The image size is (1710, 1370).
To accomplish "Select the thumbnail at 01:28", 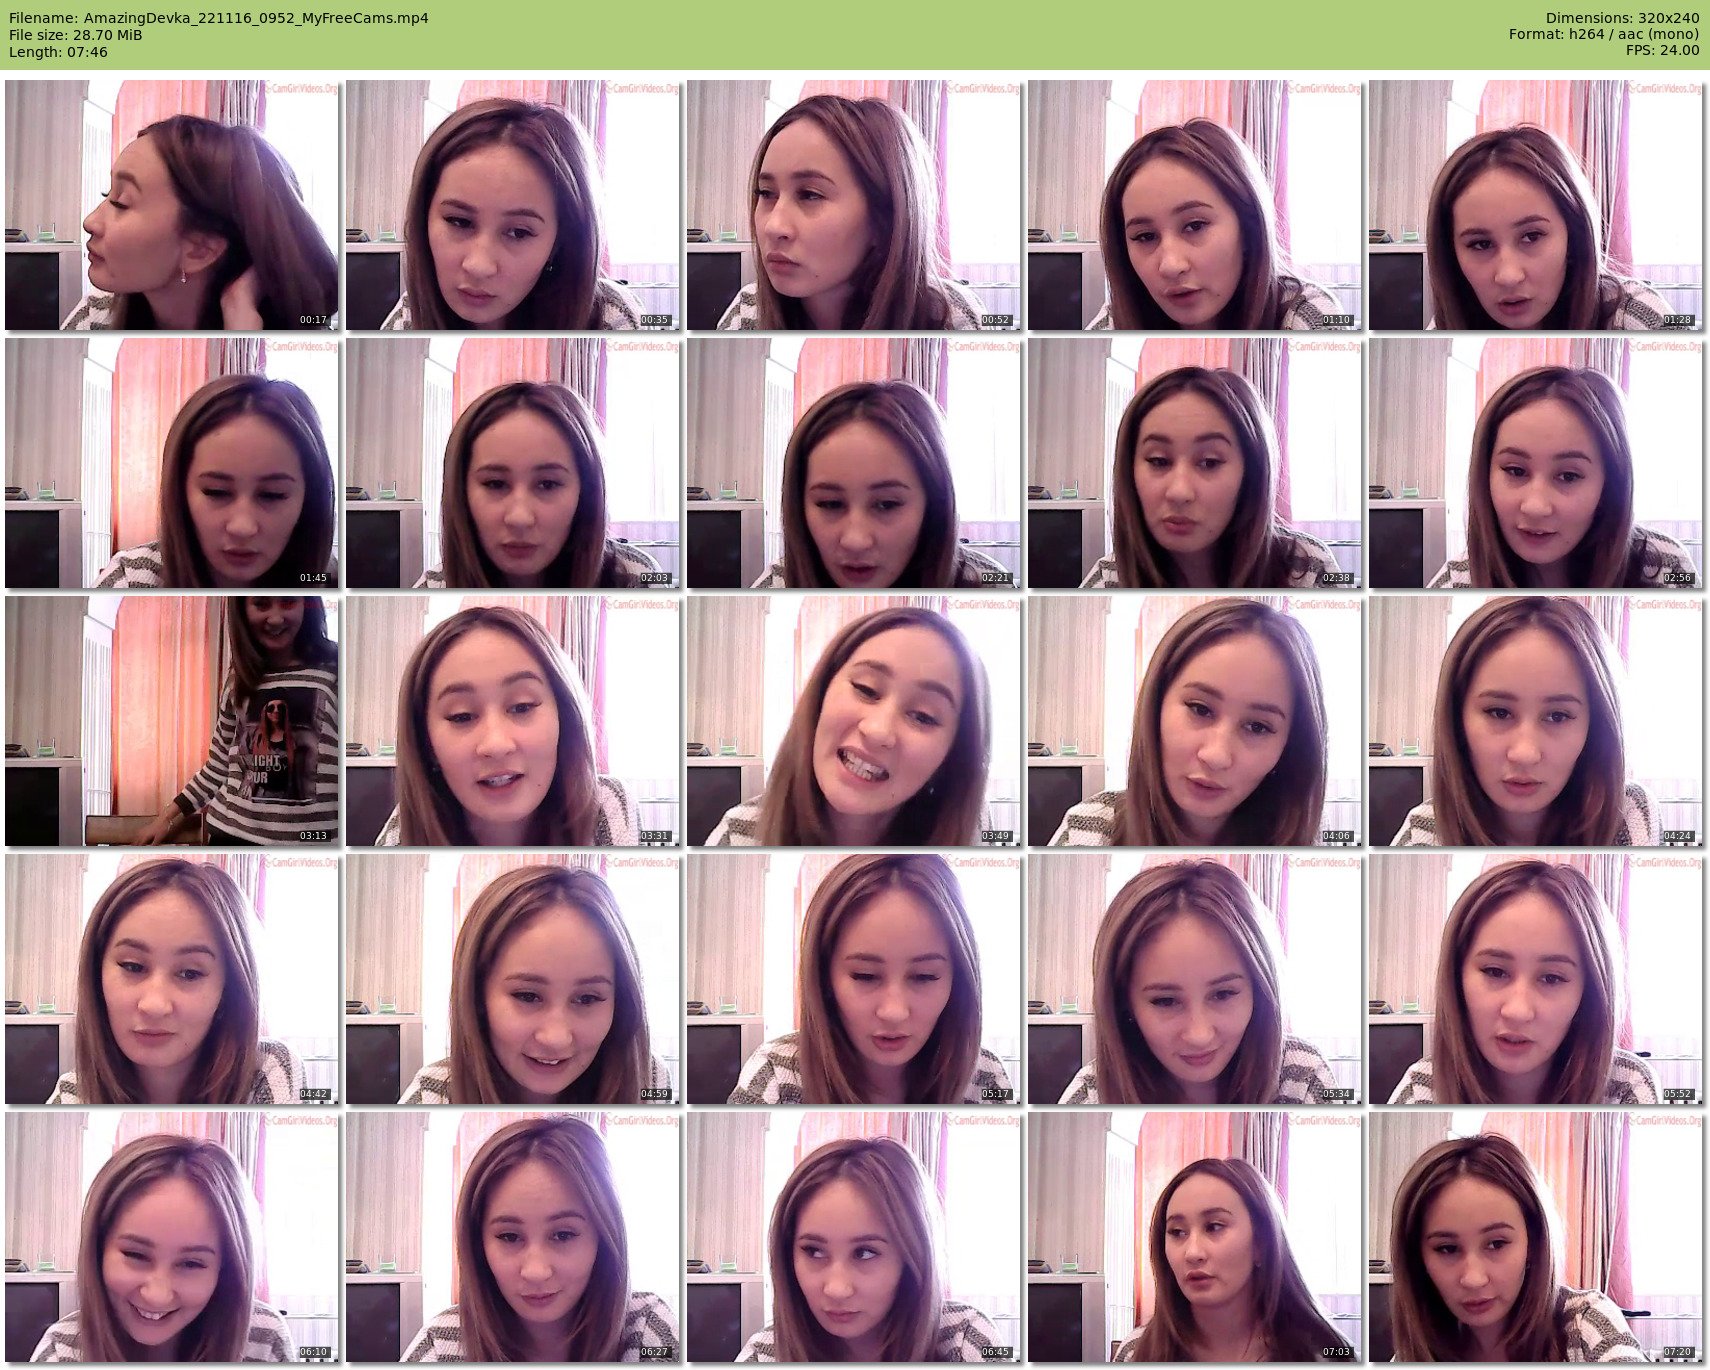I will pyautogui.click(x=1536, y=205).
